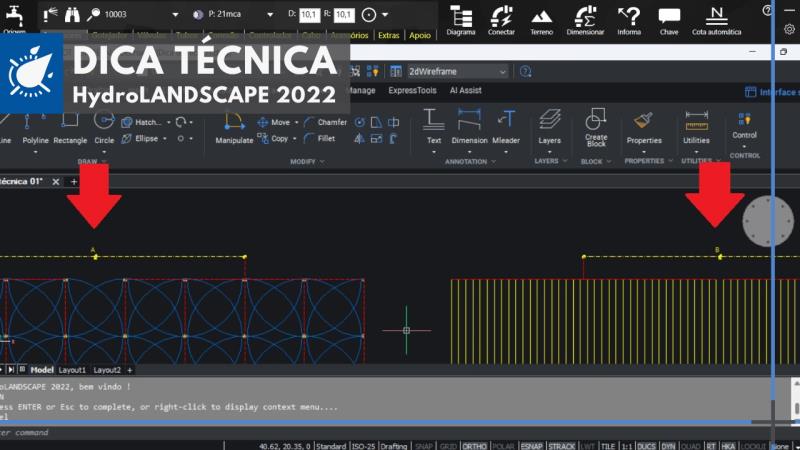
Task: Toggle GRID in the status bar
Action: [x=448, y=446]
